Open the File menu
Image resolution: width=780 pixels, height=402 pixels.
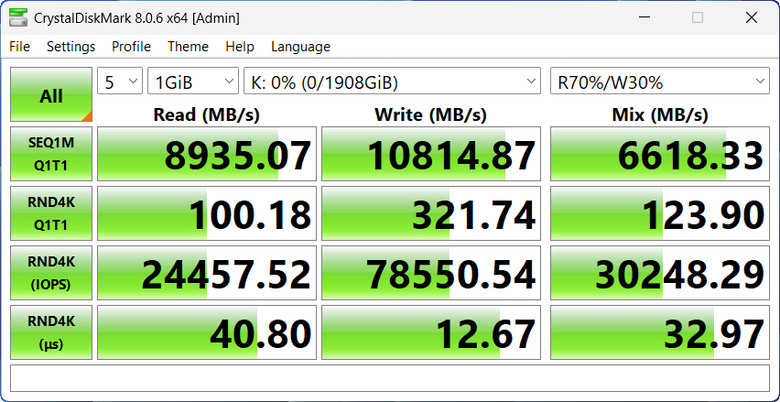coord(19,47)
